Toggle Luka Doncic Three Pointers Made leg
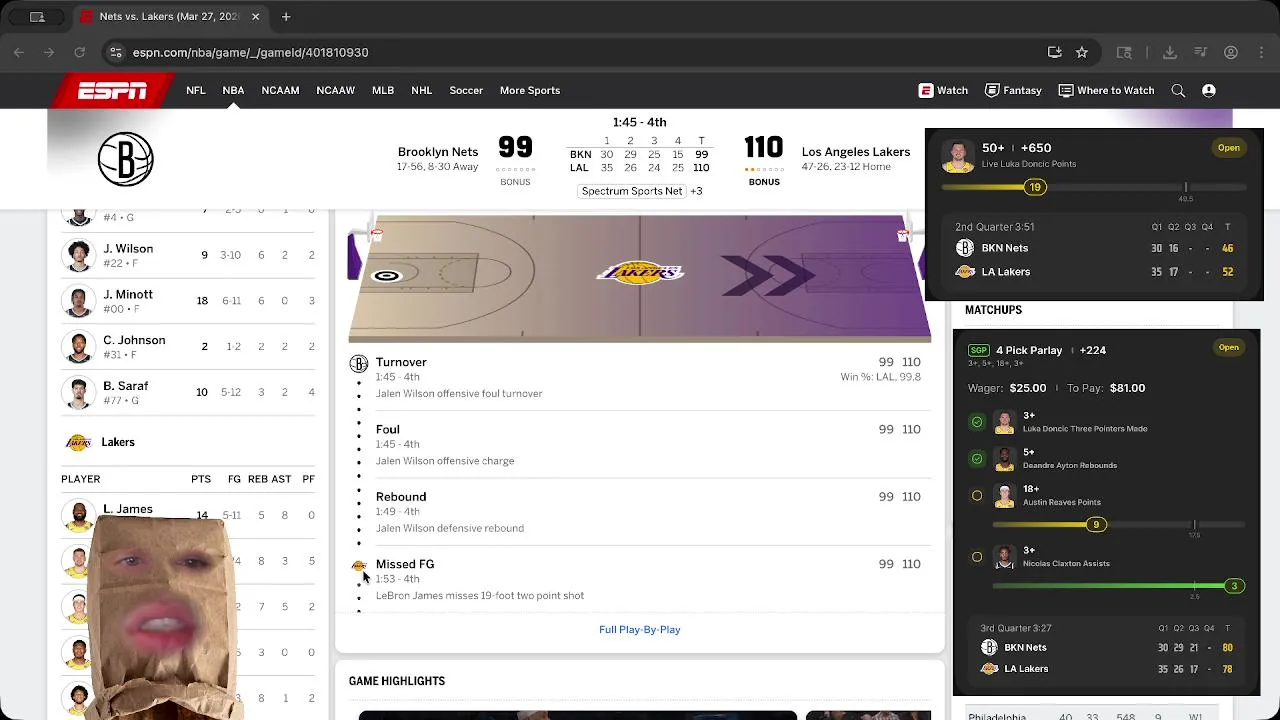The width and height of the screenshot is (1280, 720). [977, 422]
